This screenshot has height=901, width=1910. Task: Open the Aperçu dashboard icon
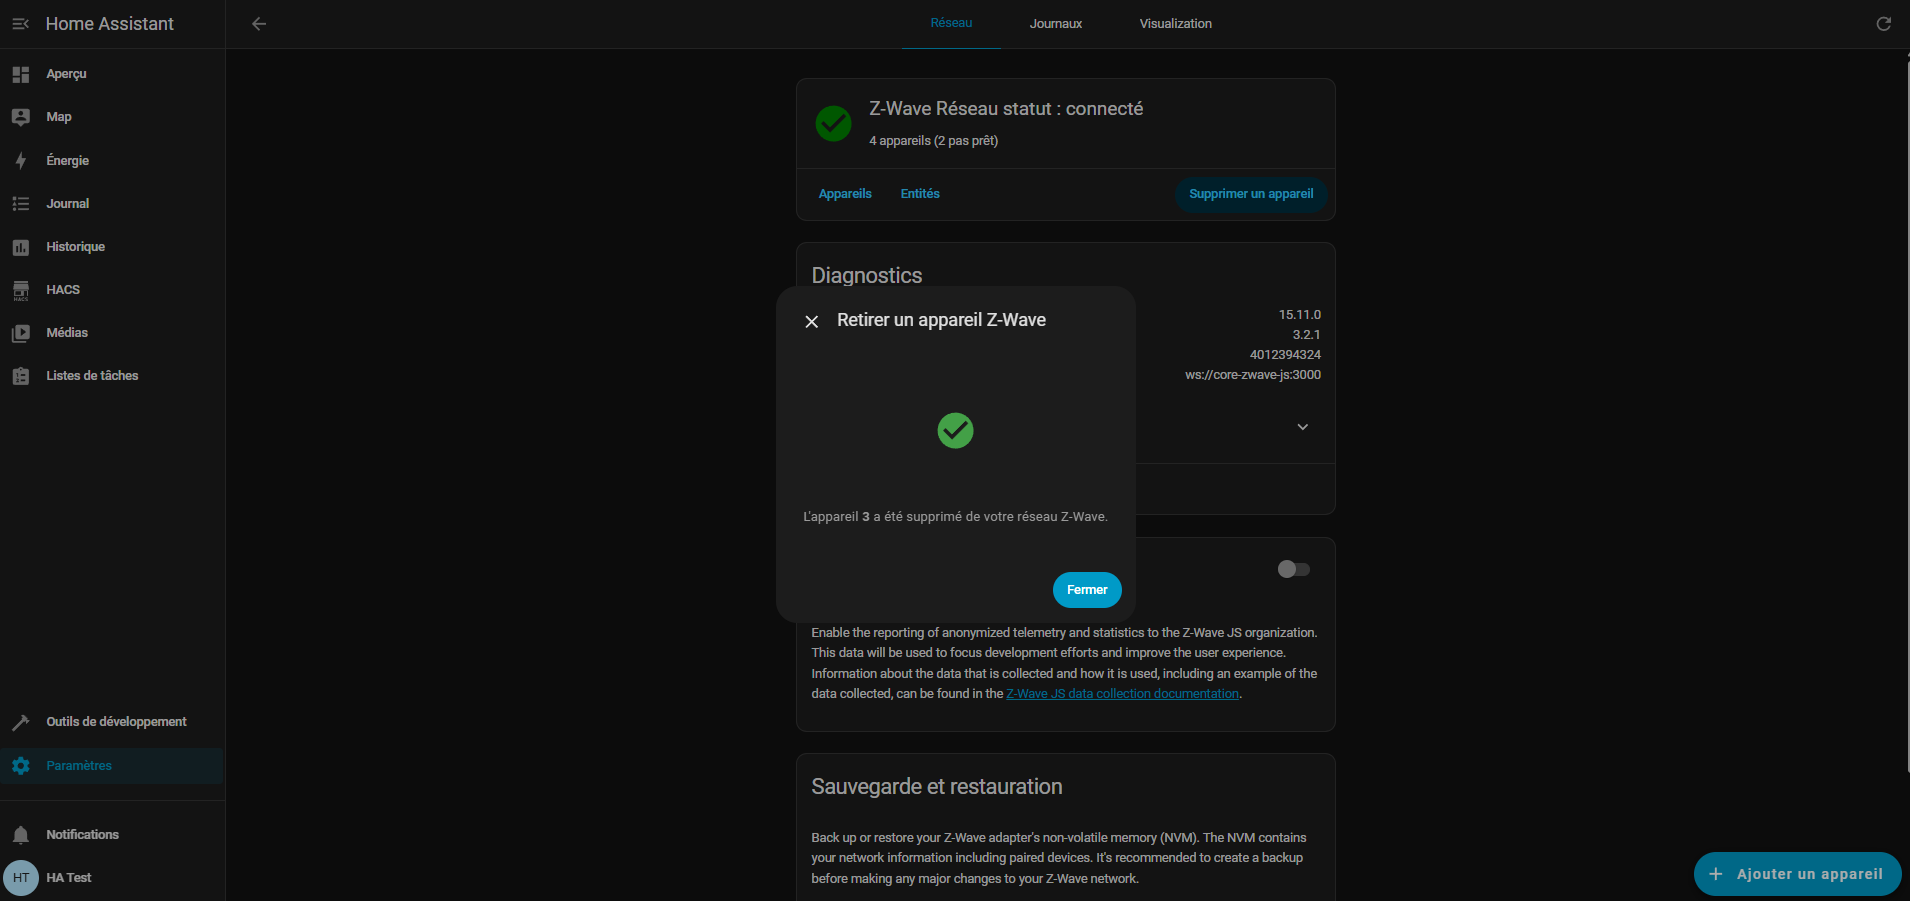pyautogui.click(x=20, y=74)
